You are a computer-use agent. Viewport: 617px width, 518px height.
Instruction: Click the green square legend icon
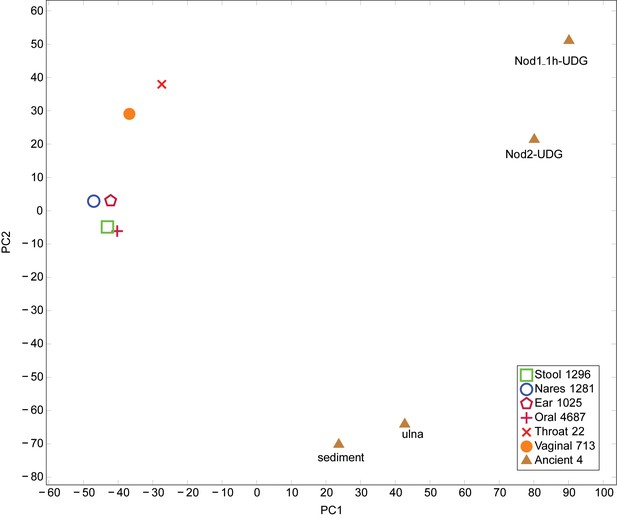(x=526, y=375)
